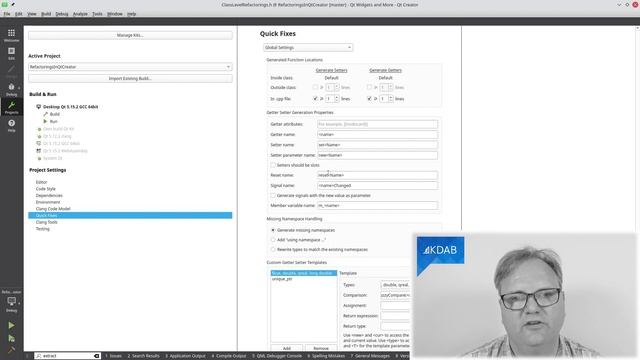Open Issues output pane

[113, 356]
